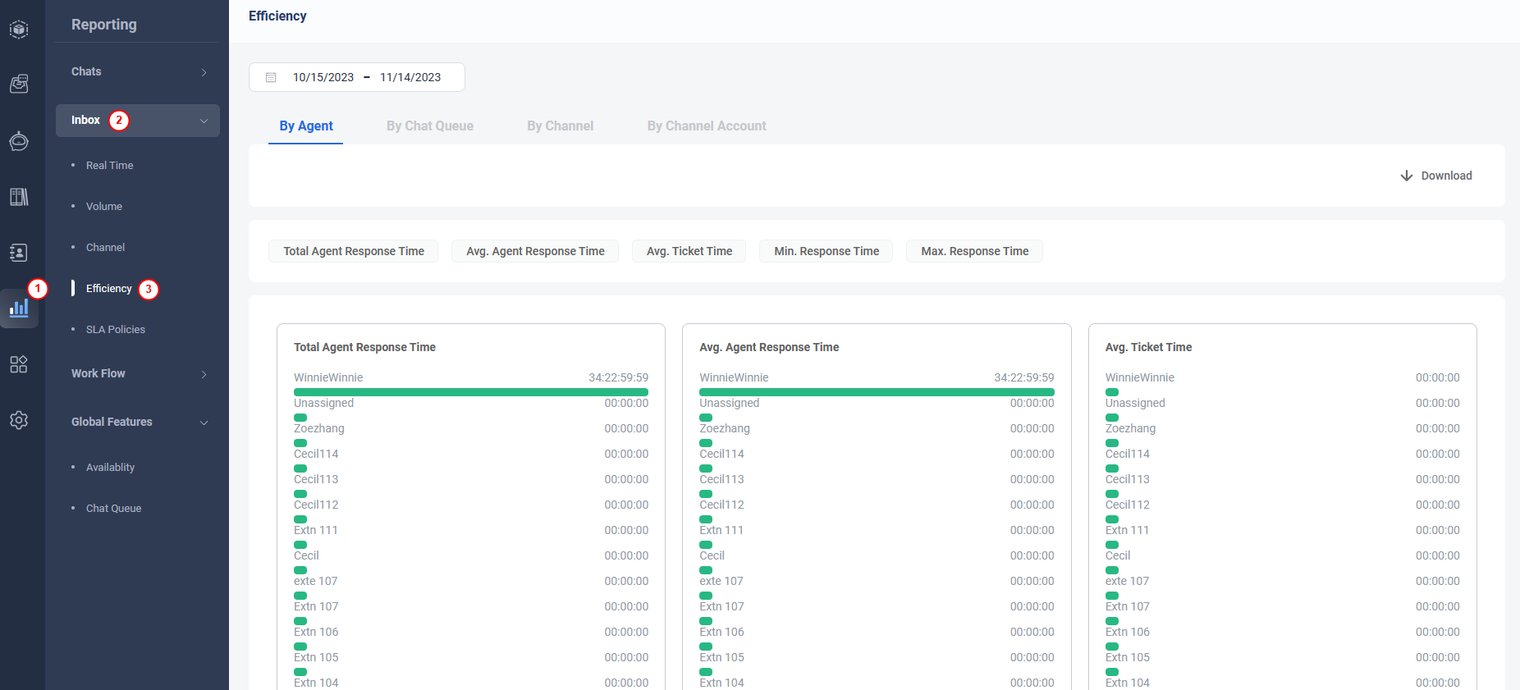This screenshot has height=690, width=1520.
Task: Open SLA Policies report link
Action: tap(115, 329)
